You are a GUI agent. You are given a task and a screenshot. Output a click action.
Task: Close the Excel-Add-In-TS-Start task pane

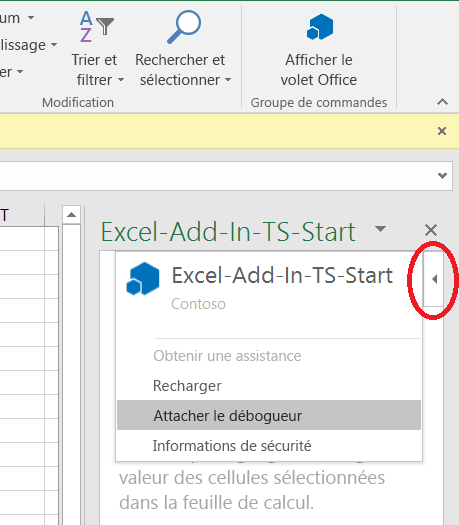[x=431, y=230]
